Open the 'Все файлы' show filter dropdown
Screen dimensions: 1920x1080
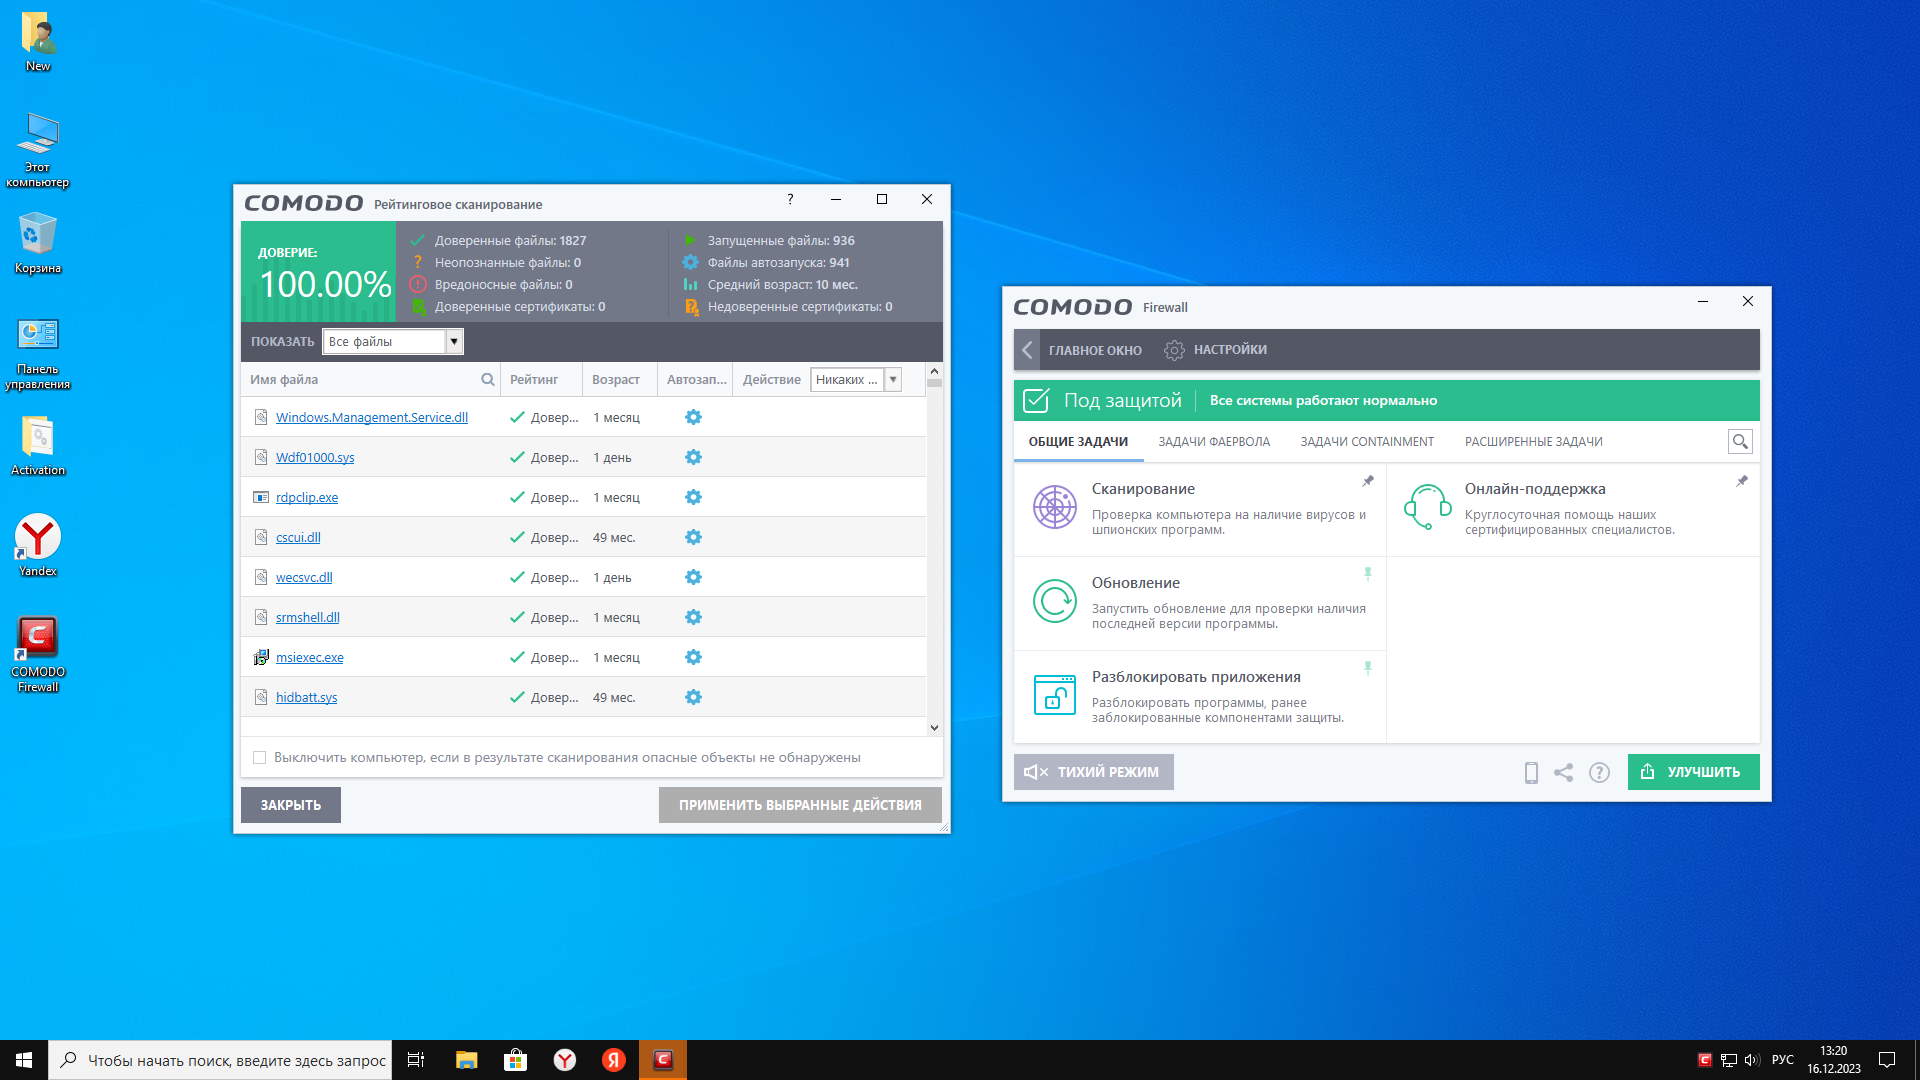tap(453, 342)
